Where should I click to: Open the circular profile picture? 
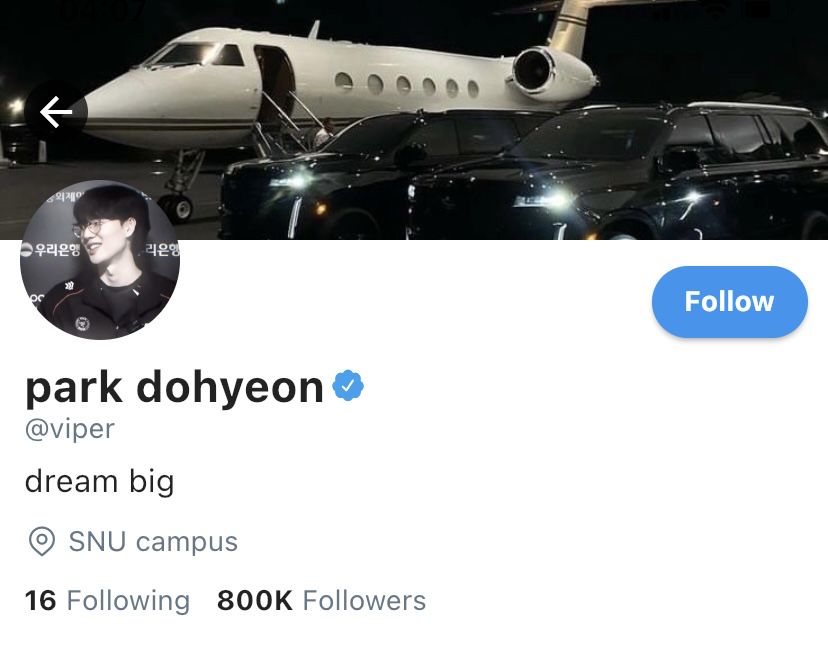click(100, 259)
